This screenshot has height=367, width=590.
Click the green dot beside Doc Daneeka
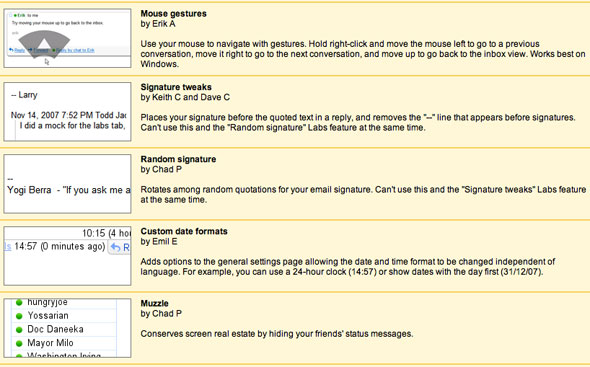point(19,330)
